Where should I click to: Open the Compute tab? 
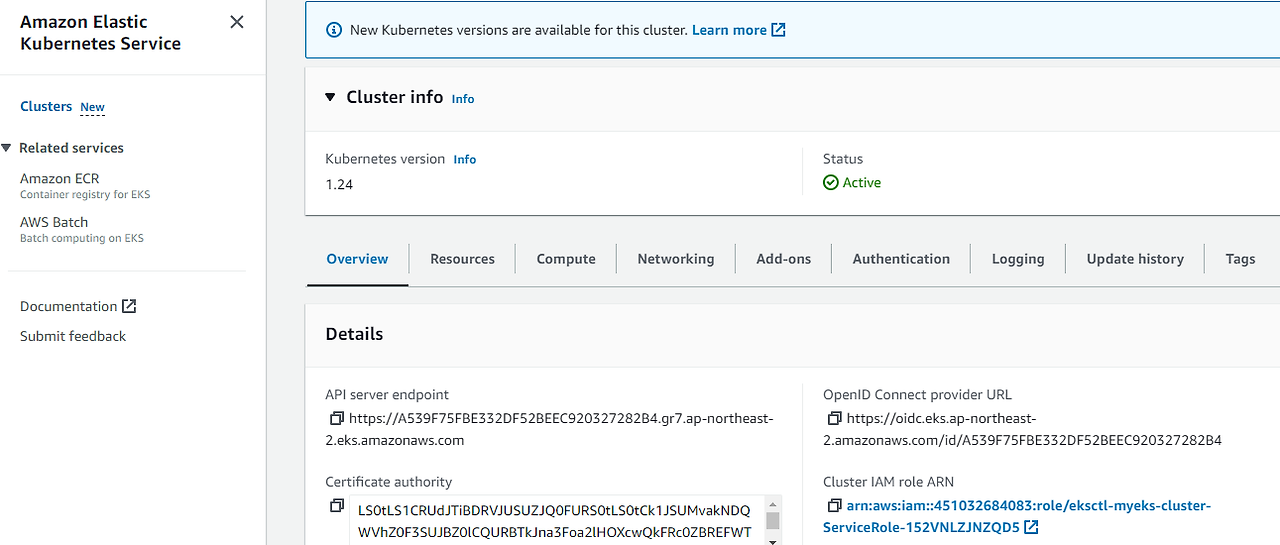[566, 259]
